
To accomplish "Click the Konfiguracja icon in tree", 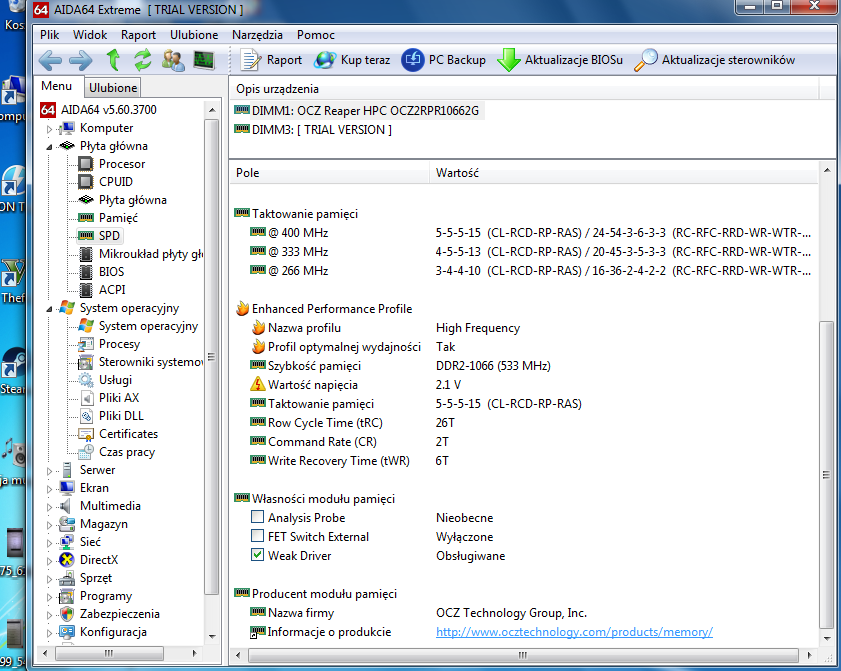I will pyautogui.click(x=67, y=632).
